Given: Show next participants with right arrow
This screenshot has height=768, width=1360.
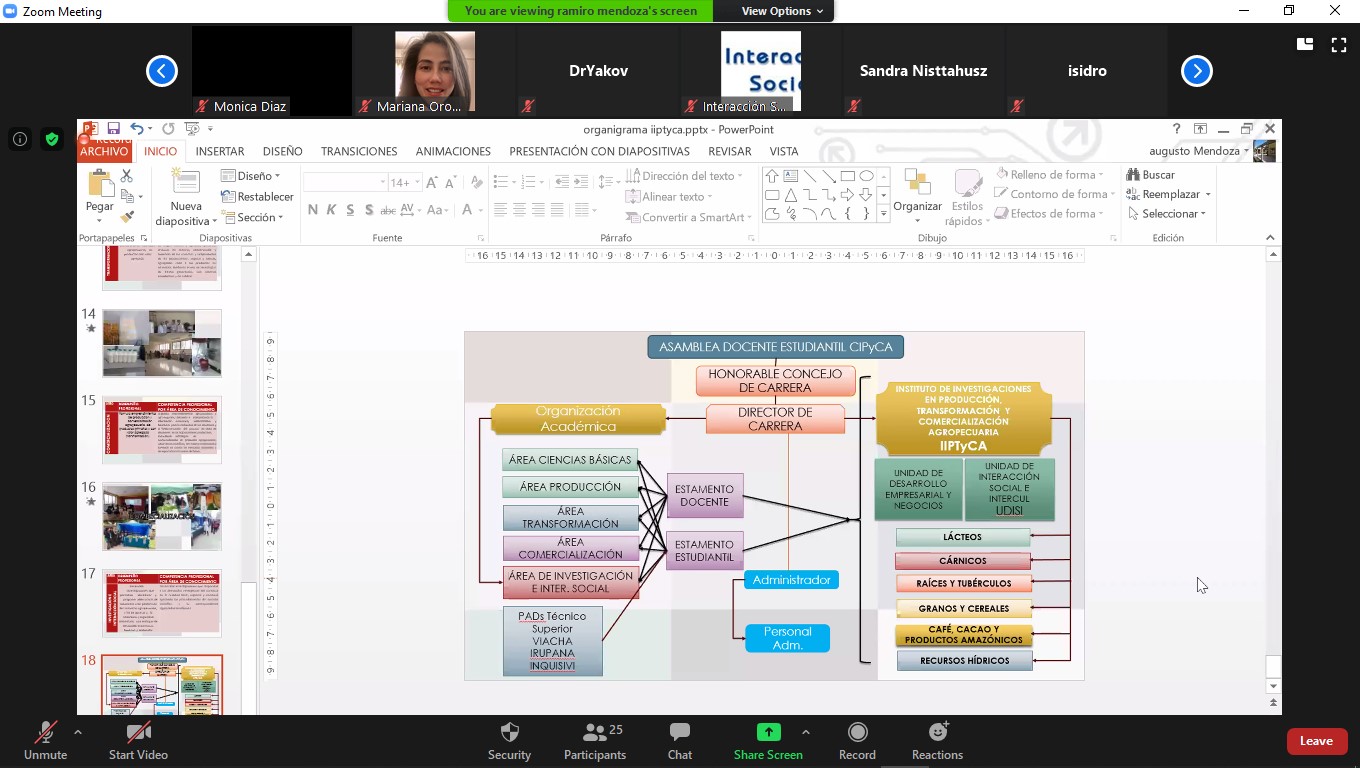Looking at the screenshot, I should coord(1196,71).
